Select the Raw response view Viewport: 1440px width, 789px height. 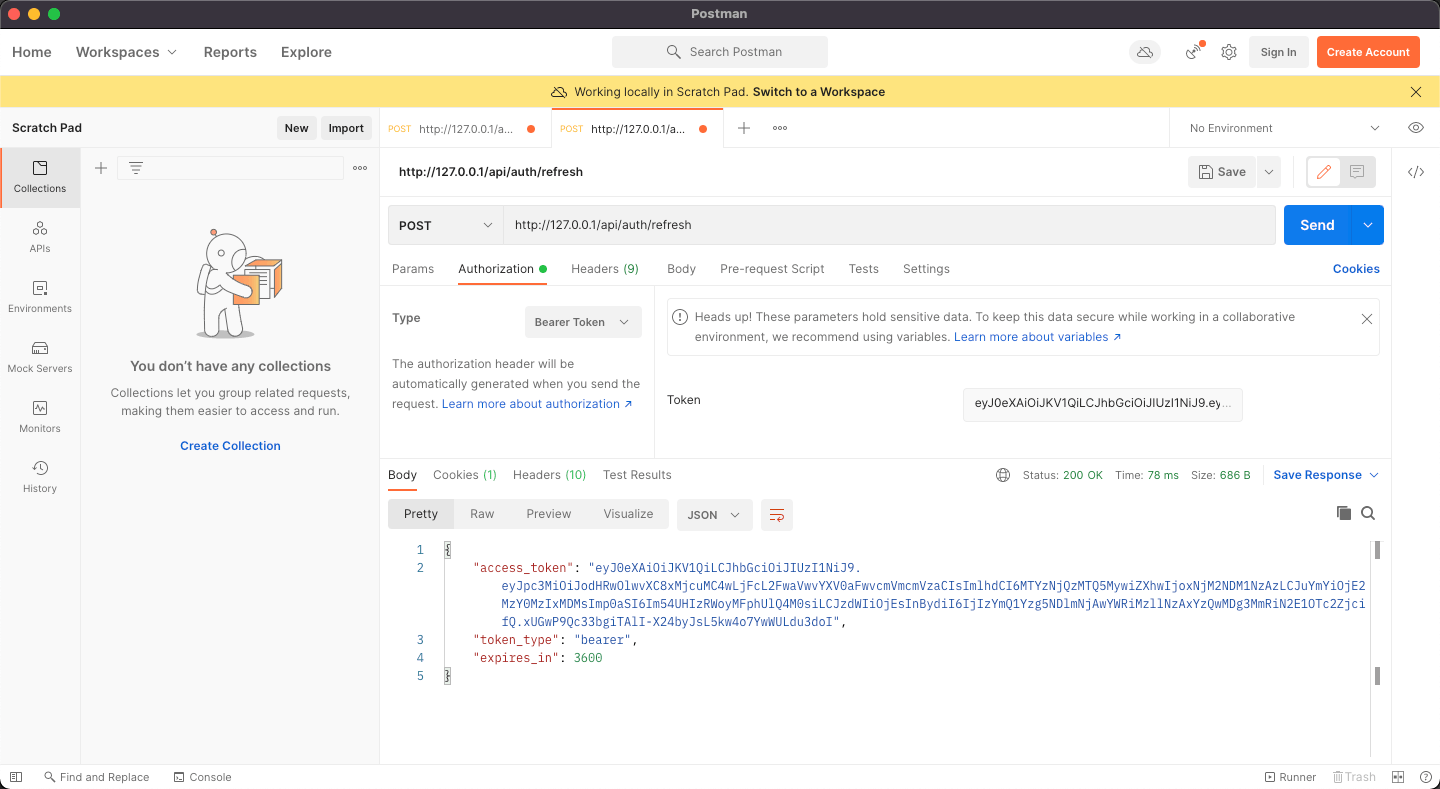point(482,514)
